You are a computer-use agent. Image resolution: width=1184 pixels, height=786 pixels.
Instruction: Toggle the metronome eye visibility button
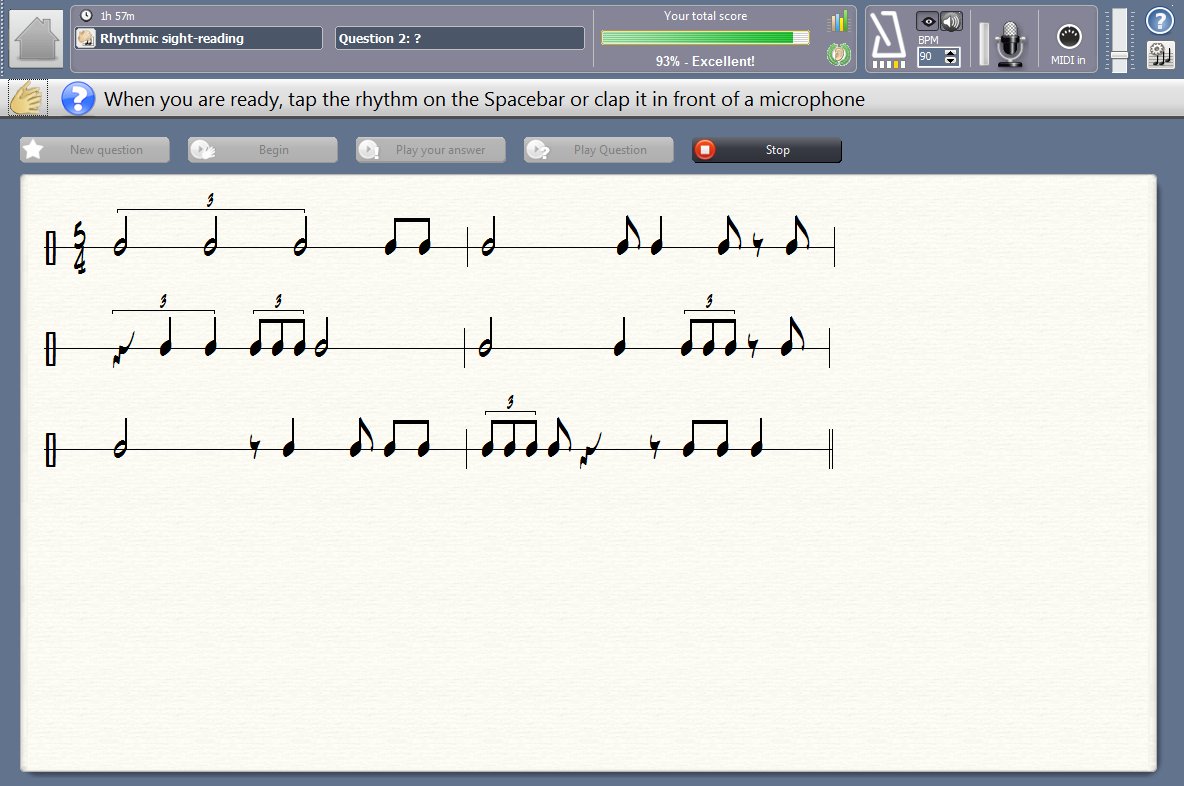point(927,21)
